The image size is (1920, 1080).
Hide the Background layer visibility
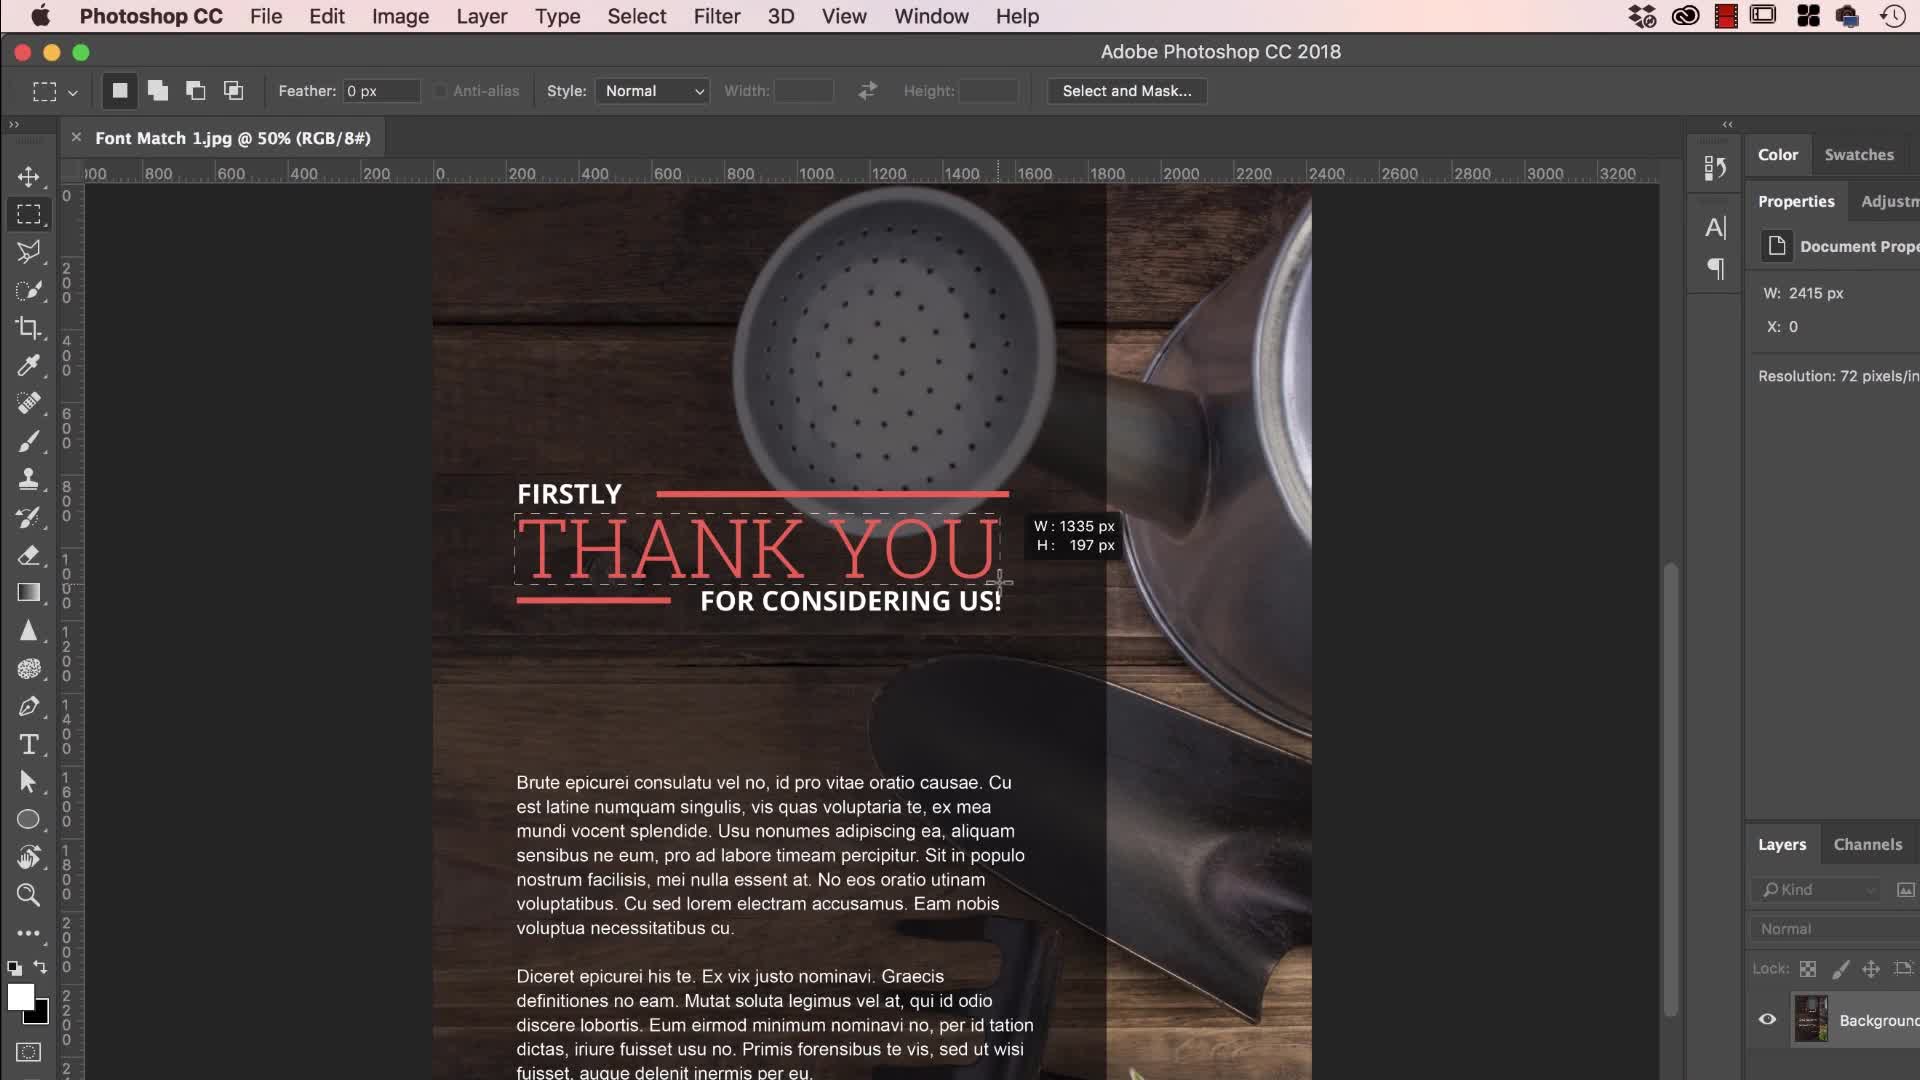point(1767,1020)
